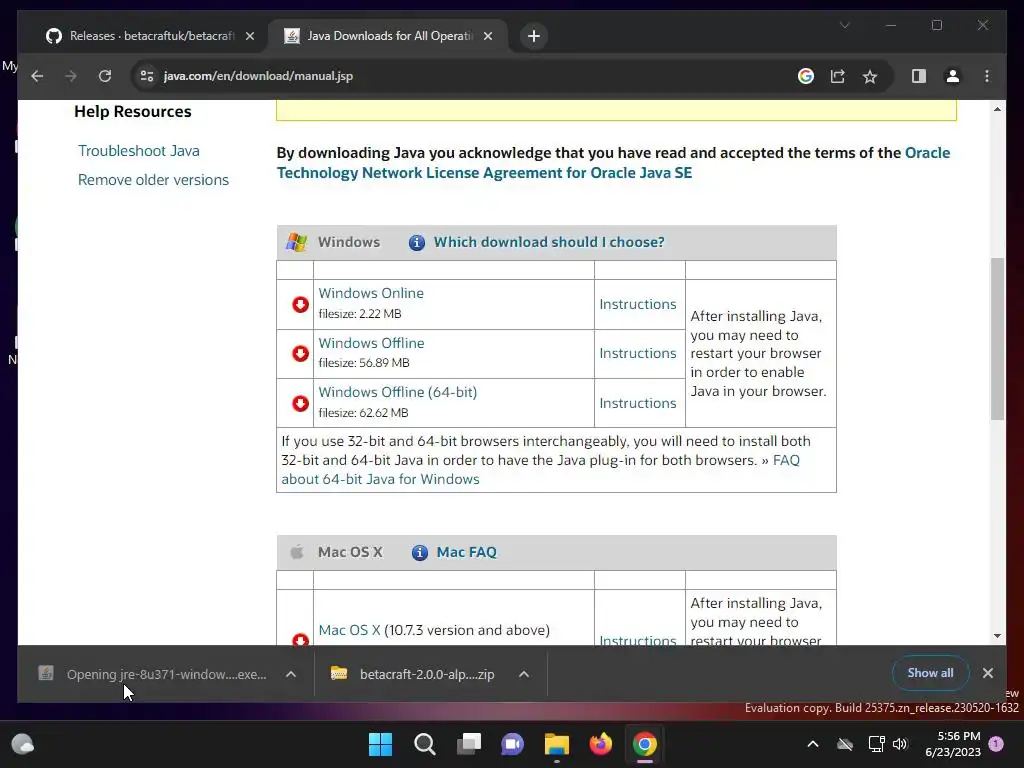Open the volume control in system tray

point(900,744)
